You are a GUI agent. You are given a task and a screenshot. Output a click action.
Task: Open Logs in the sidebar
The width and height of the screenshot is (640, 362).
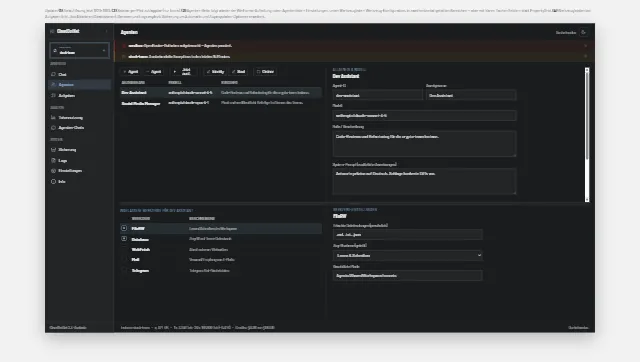80,160
